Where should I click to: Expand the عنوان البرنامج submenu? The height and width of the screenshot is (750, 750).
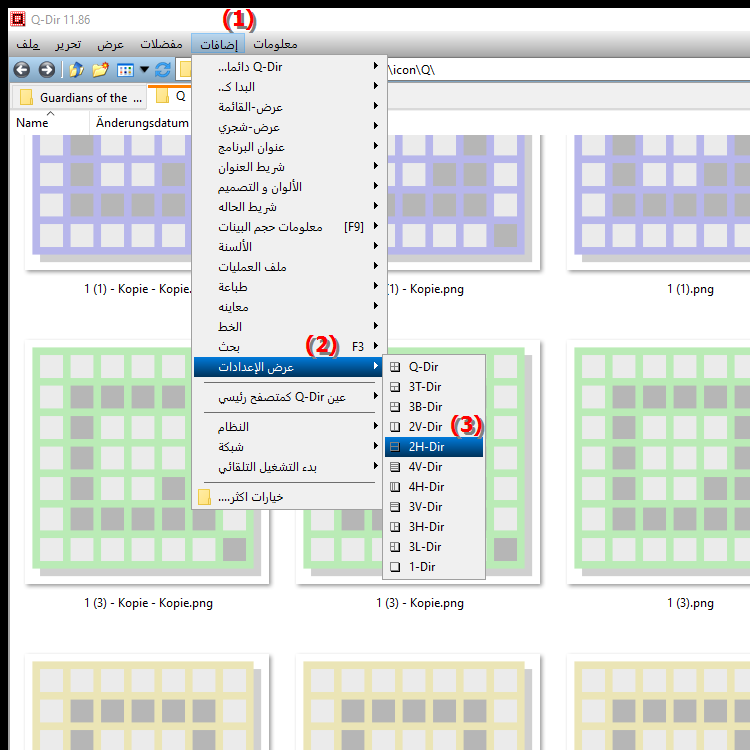coord(288,147)
